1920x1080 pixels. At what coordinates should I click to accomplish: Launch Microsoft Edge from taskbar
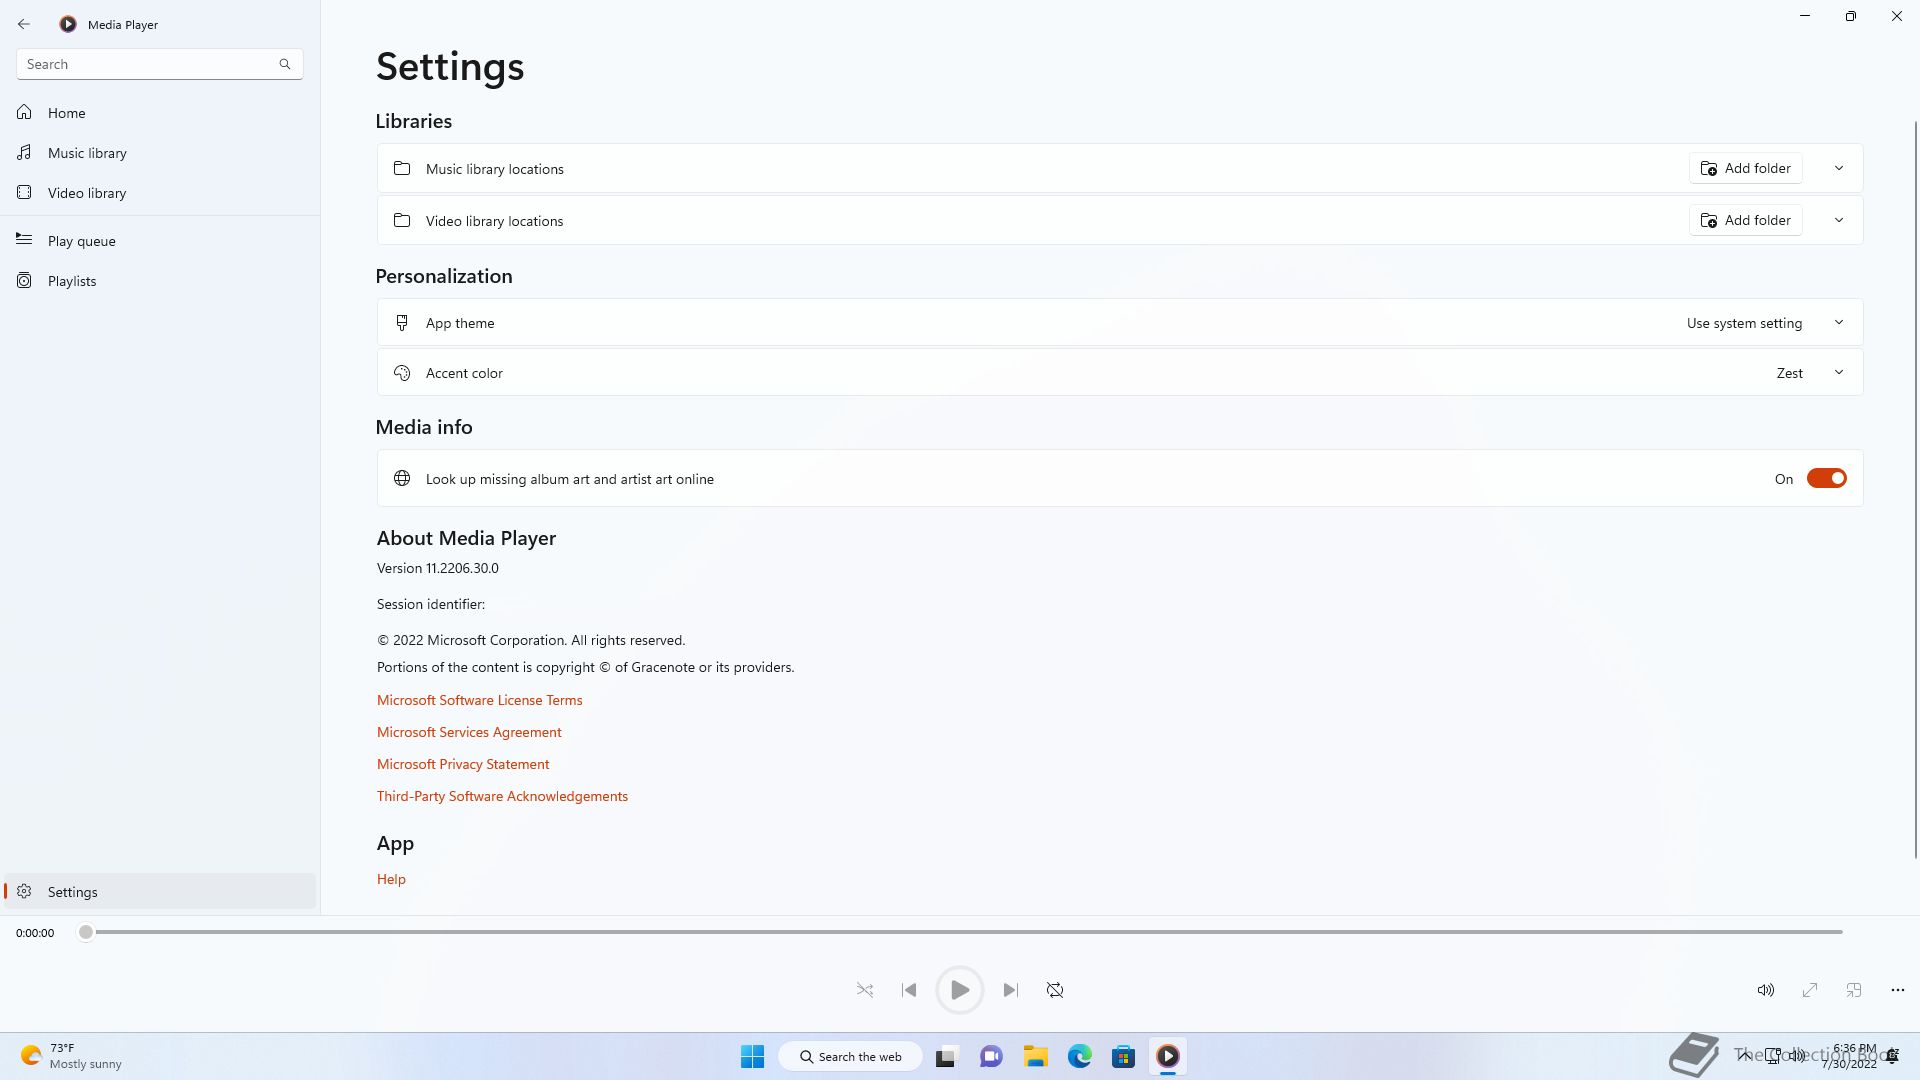tap(1080, 1056)
